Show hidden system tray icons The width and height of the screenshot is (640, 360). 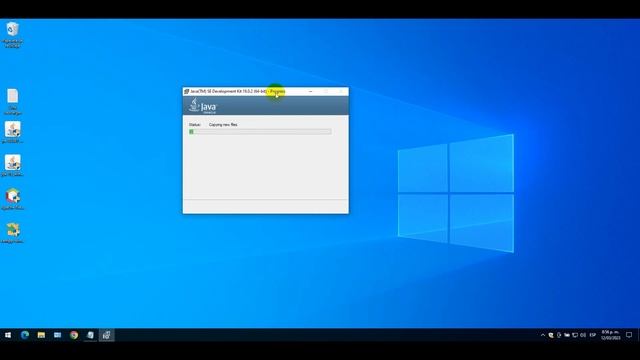[543, 335]
